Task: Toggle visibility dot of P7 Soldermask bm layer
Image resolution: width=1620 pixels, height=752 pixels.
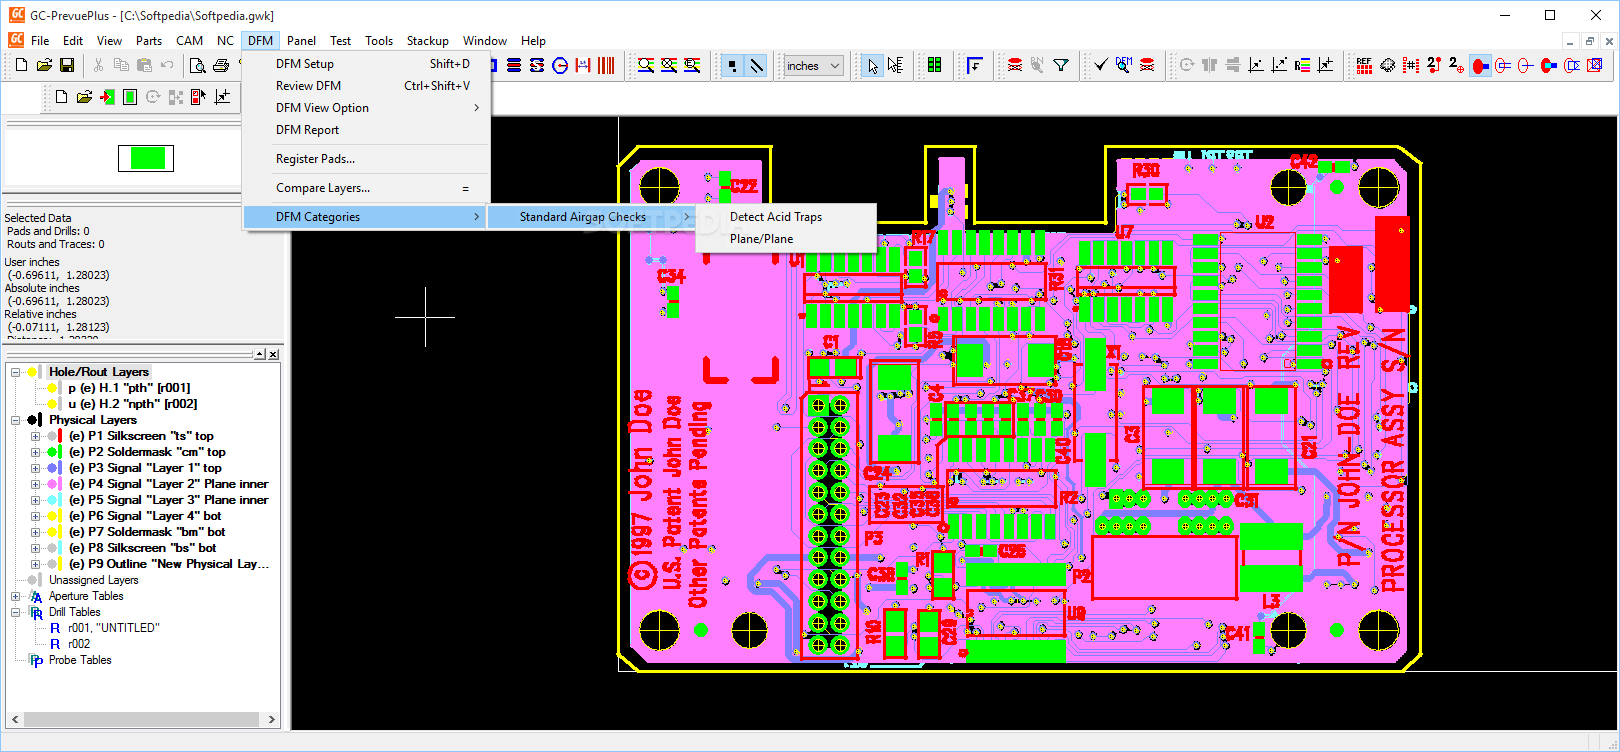Action: point(52,532)
